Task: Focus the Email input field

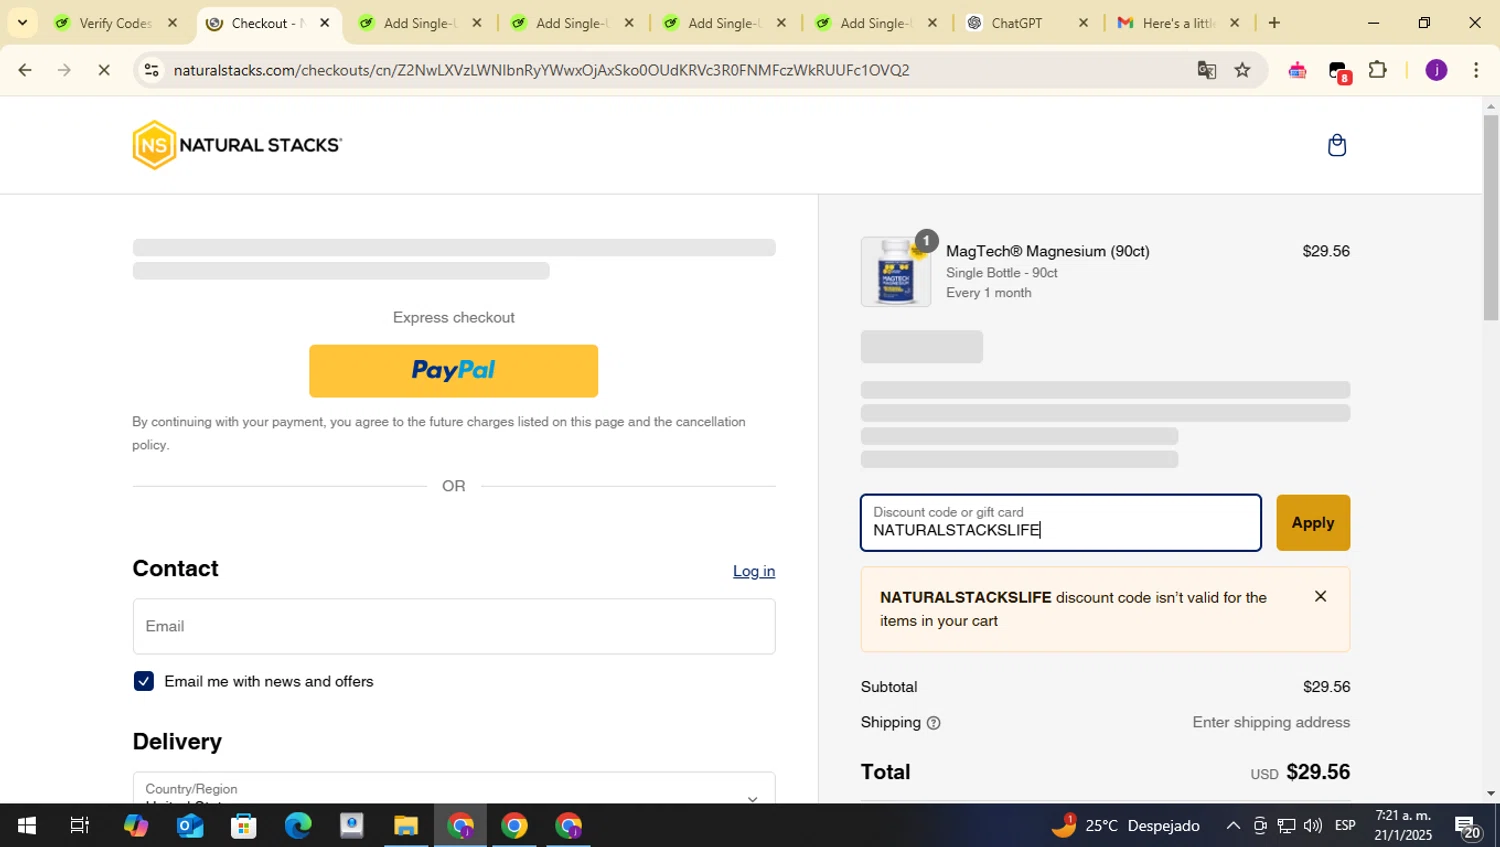Action: (453, 626)
